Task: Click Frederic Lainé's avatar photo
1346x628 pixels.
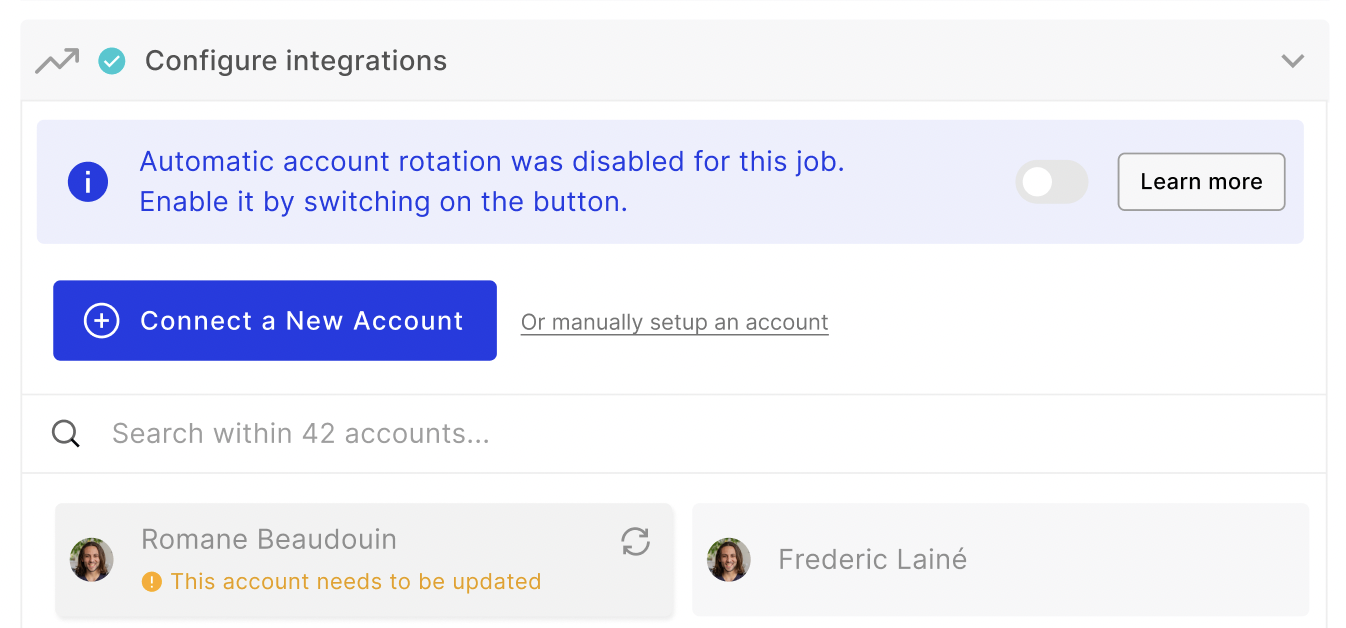Action: [729, 560]
